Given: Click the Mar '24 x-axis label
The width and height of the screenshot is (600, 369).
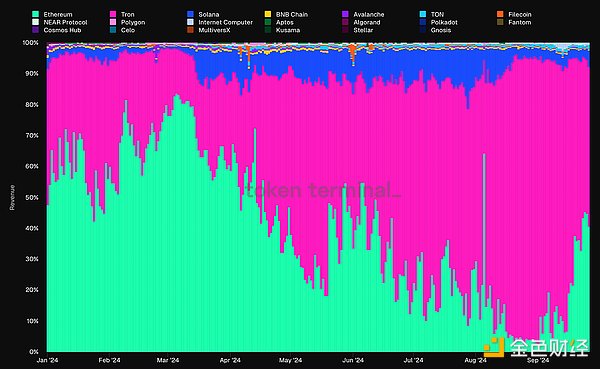Looking at the screenshot, I should pyautogui.click(x=168, y=360).
